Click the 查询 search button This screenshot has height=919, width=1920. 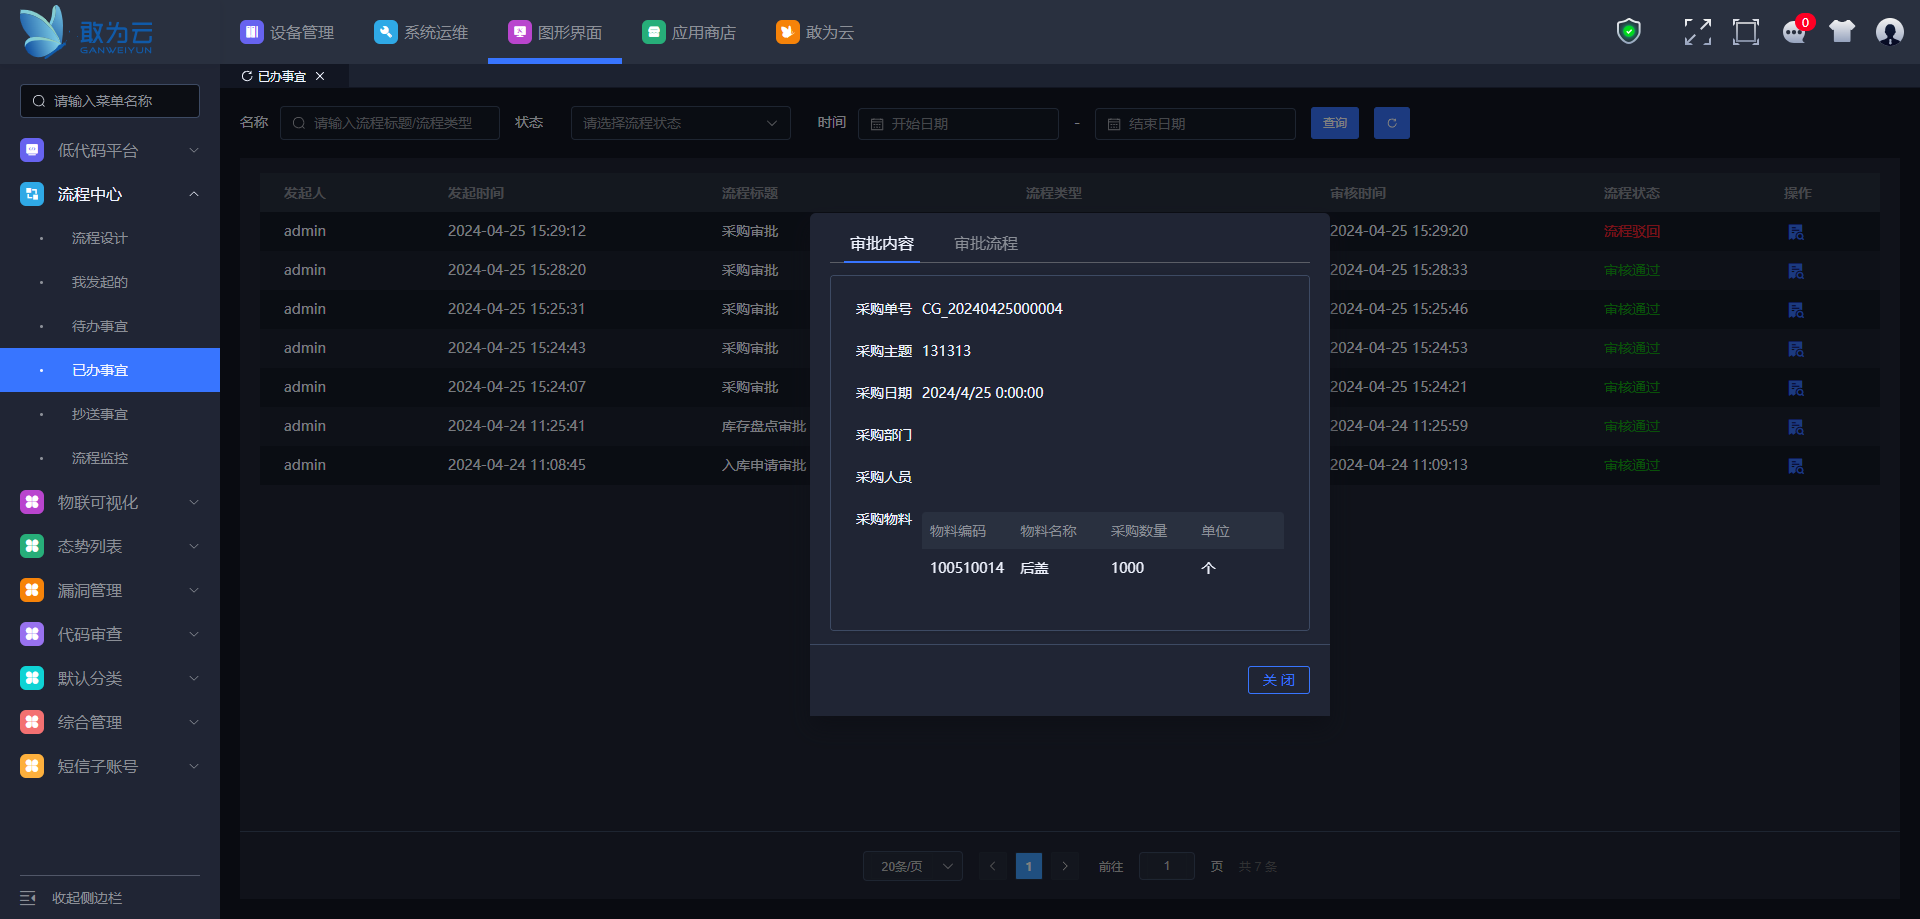(1334, 123)
